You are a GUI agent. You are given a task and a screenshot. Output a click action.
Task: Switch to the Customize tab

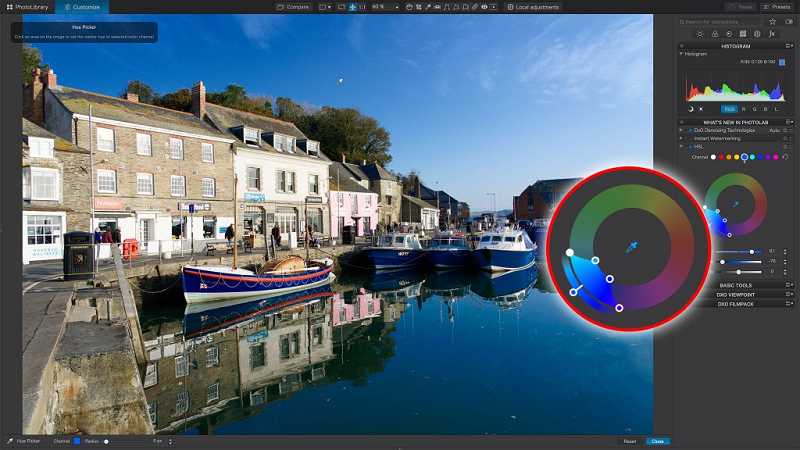(81, 7)
